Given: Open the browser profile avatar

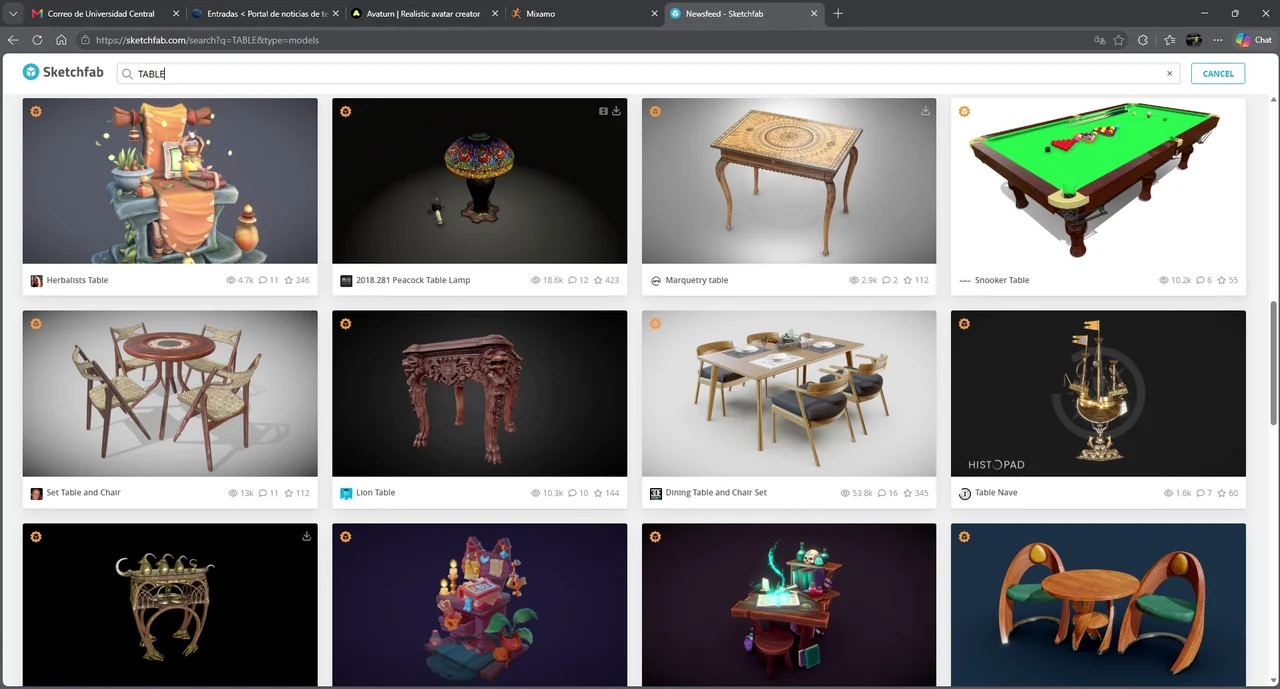Looking at the screenshot, I should (1193, 40).
